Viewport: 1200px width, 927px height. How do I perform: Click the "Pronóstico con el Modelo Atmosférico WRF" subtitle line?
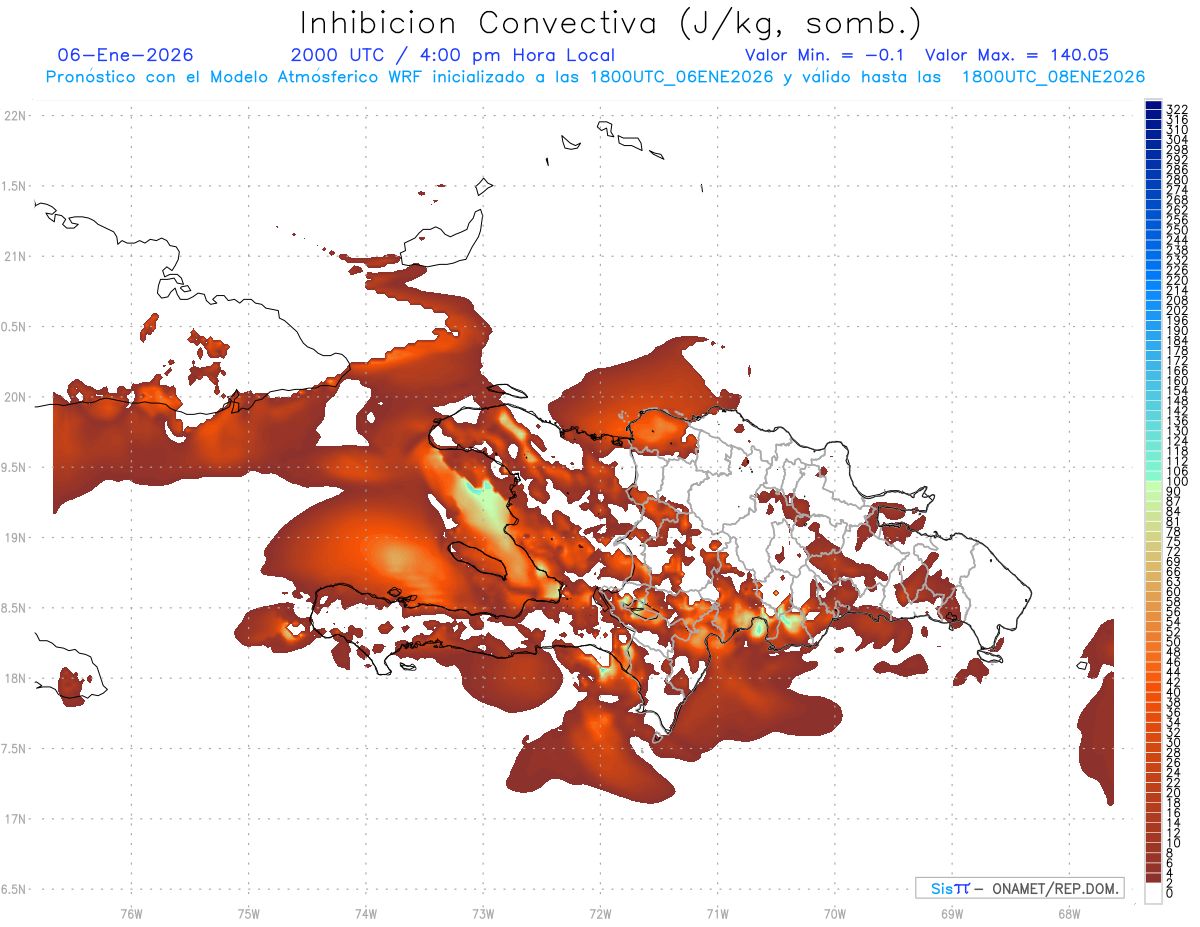pyautogui.click(x=595, y=77)
